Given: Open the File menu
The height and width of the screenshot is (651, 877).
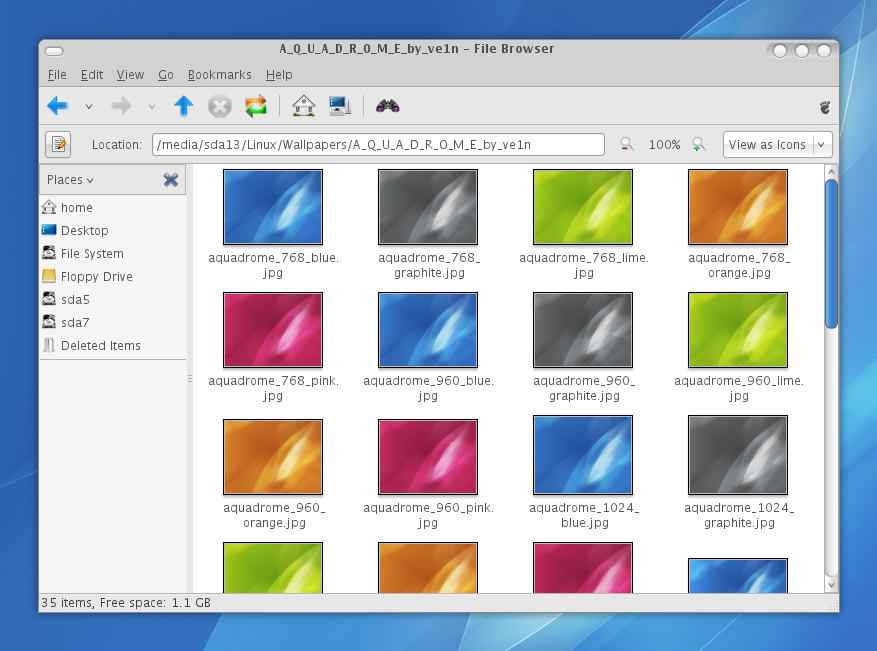Looking at the screenshot, I should (57, 74).
